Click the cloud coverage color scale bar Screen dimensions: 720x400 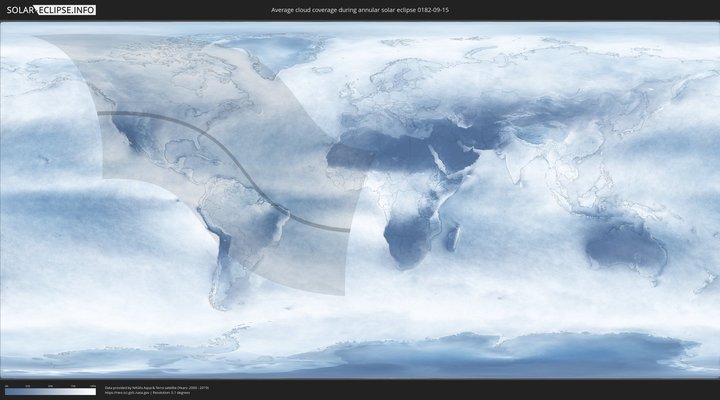[x=51, y=392]
